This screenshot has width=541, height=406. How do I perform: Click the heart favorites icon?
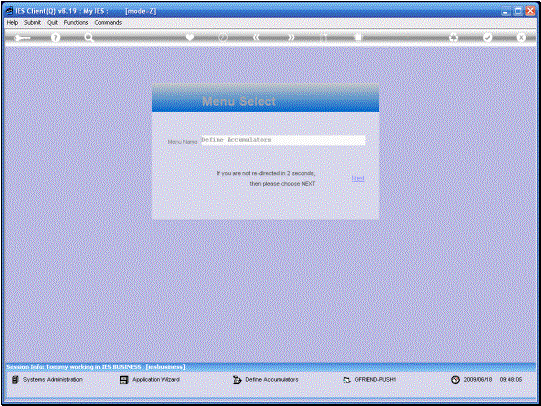point(190,37)
